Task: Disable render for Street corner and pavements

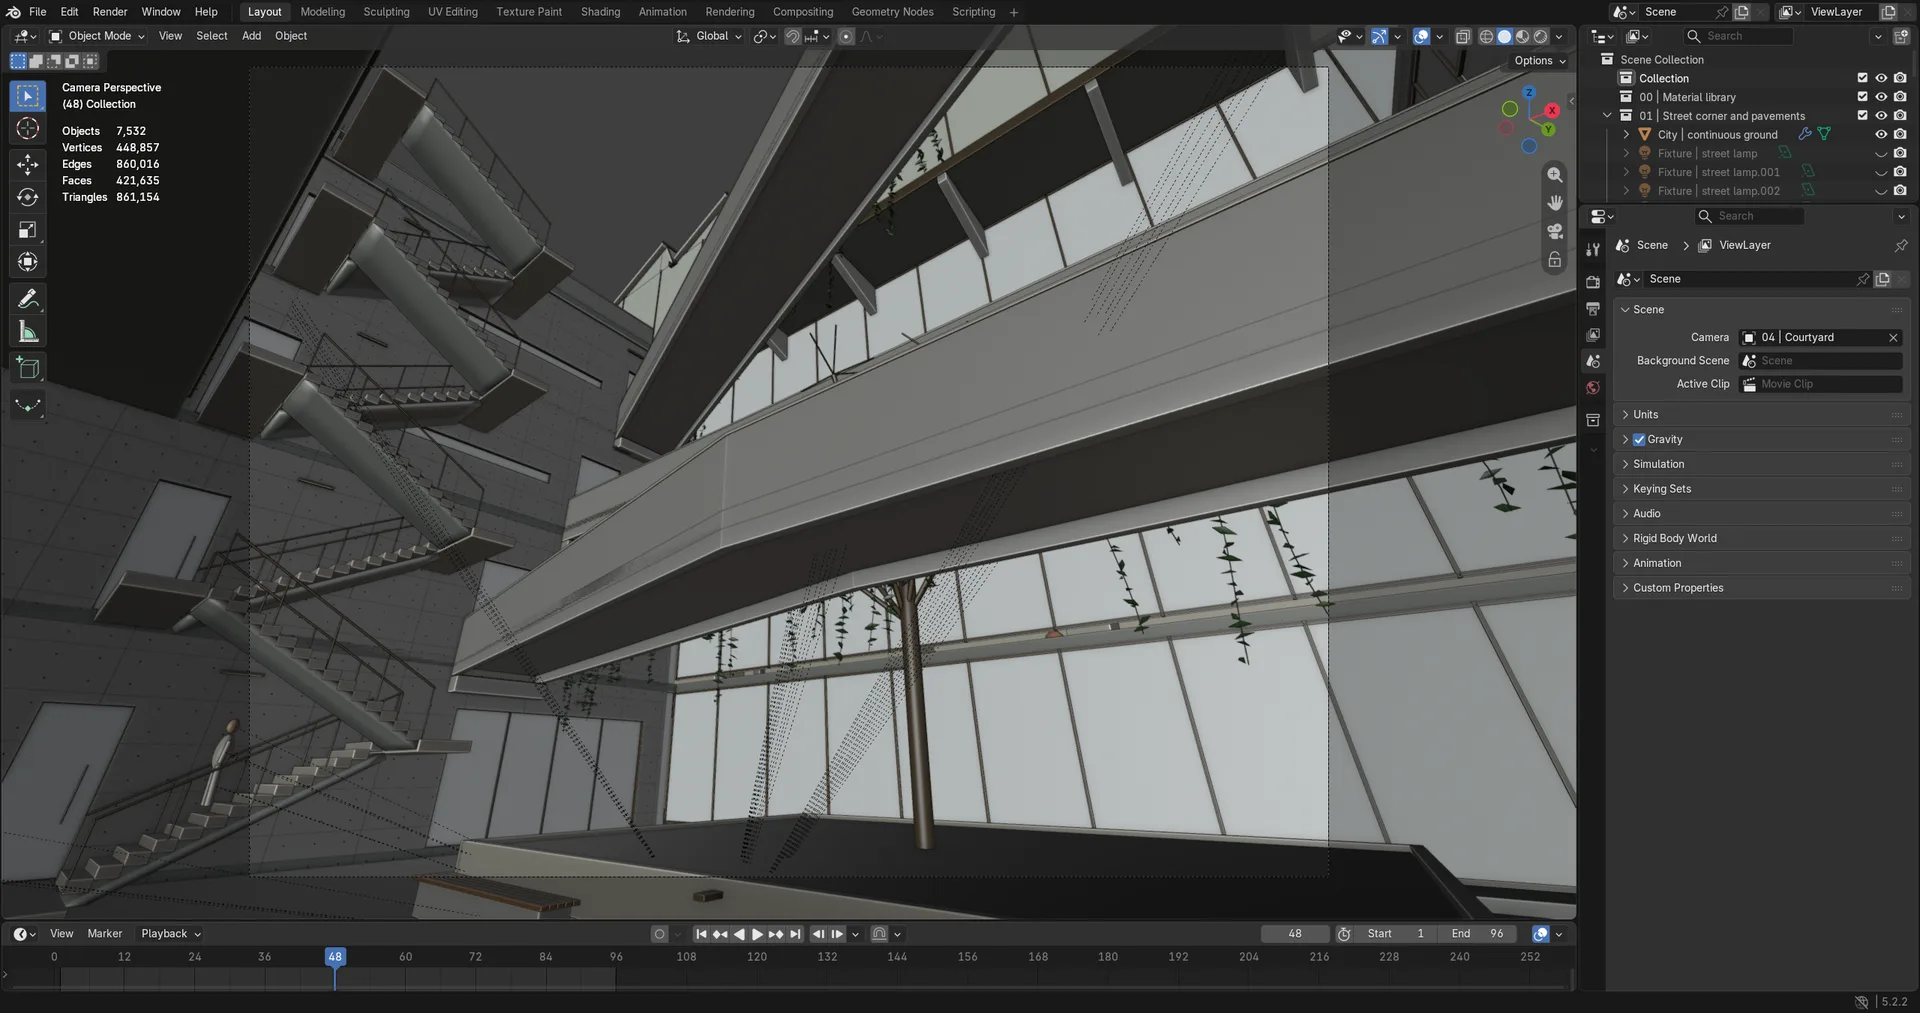Action: coord(1900,116)
